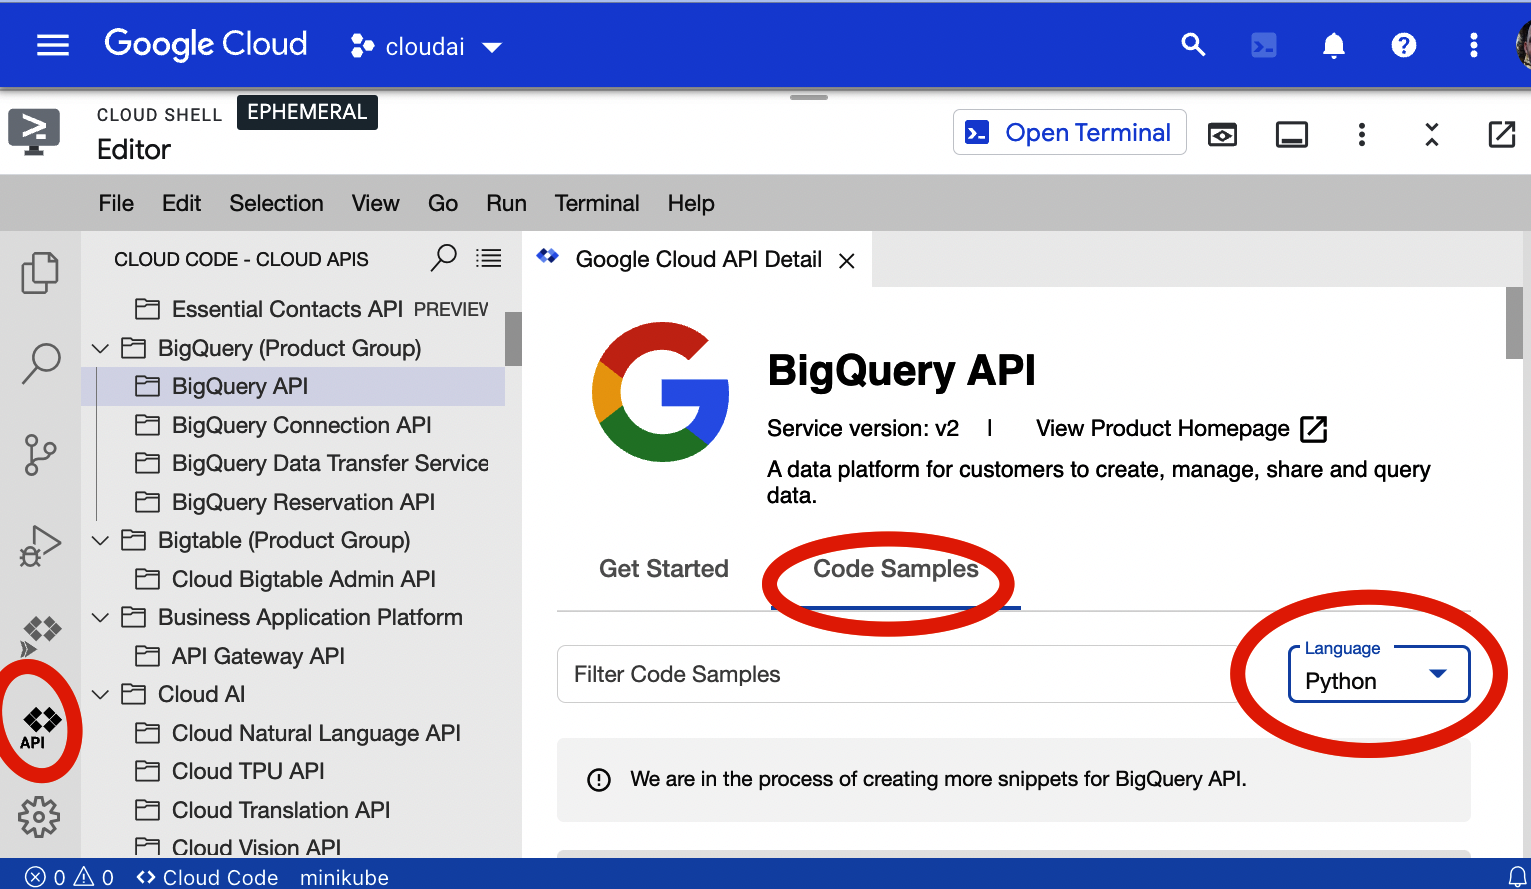
Task: Open the settings gear in activity bar
Action: point(40,817)
